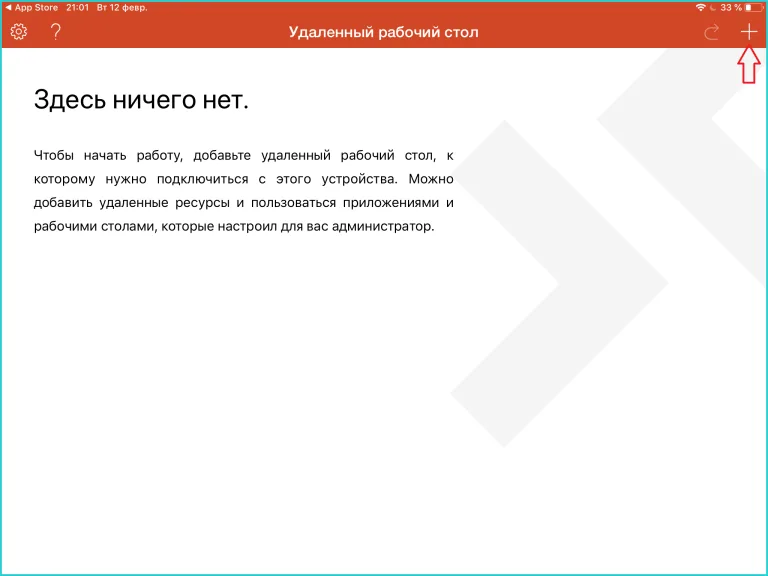Screen dimensions: 768x576
Task: Tap the greyed-out refresh arrow icon
Action: (711, 32)
